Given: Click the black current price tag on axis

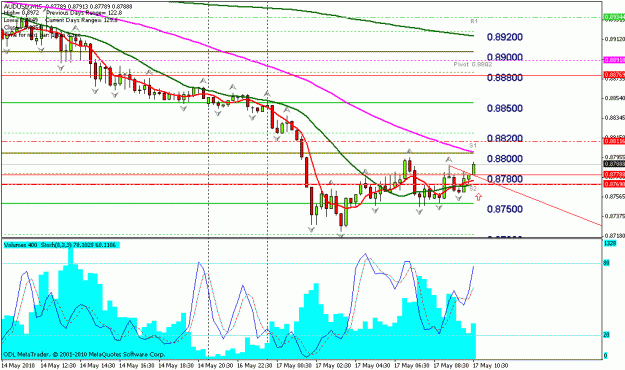Looking at the screenshot, I should [x=614, y=164].
